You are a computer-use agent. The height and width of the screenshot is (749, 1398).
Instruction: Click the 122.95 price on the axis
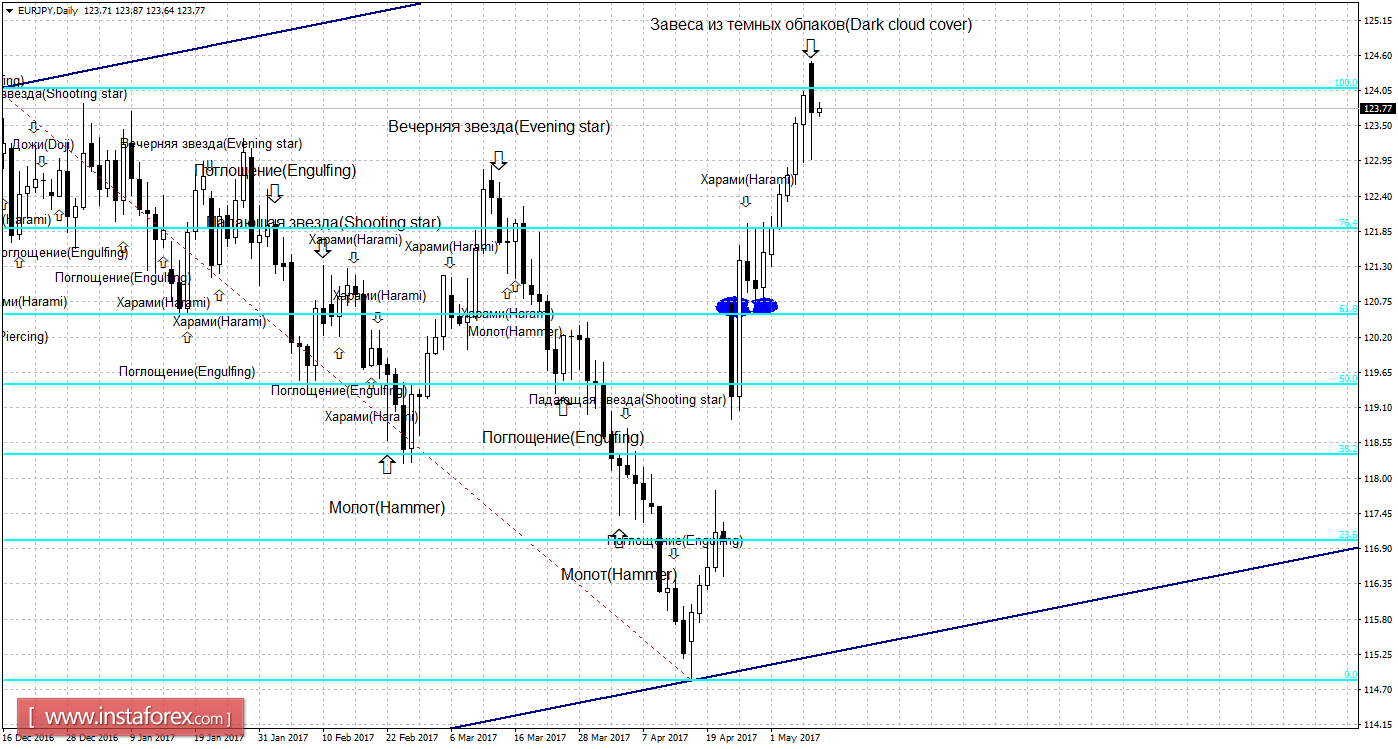[1378, 161]
